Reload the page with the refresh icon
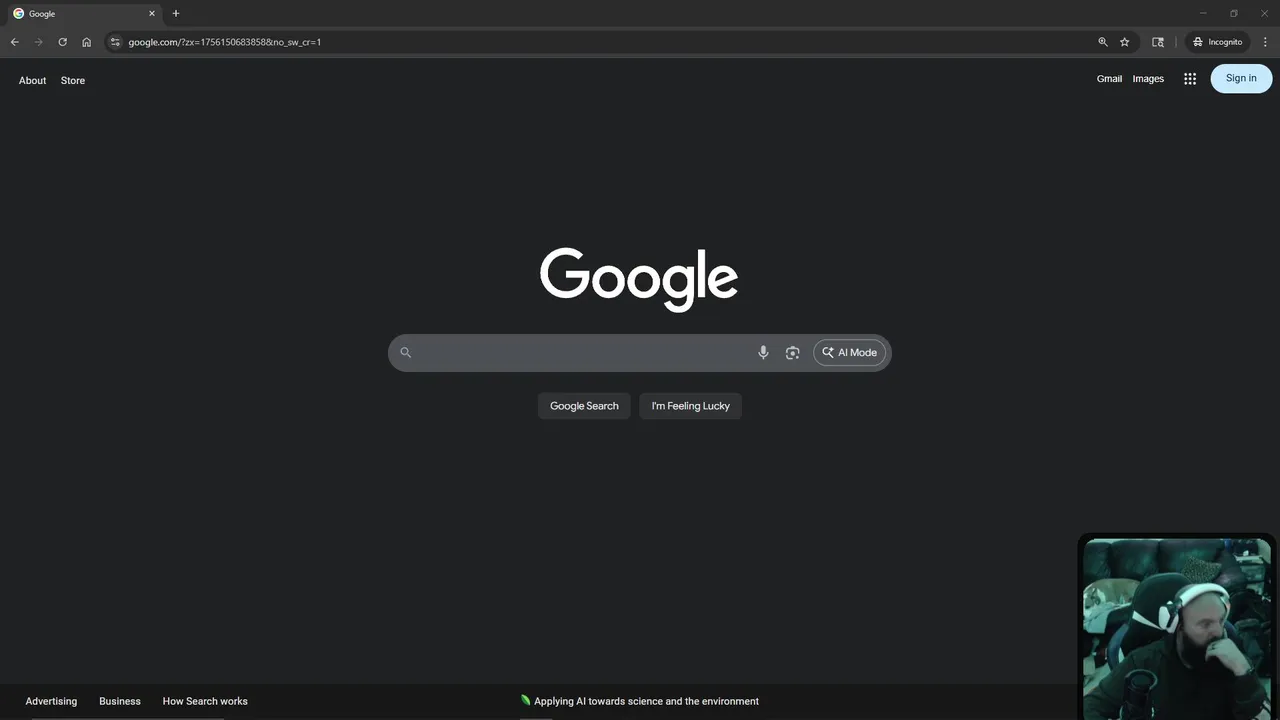 [x=62, y=42]
